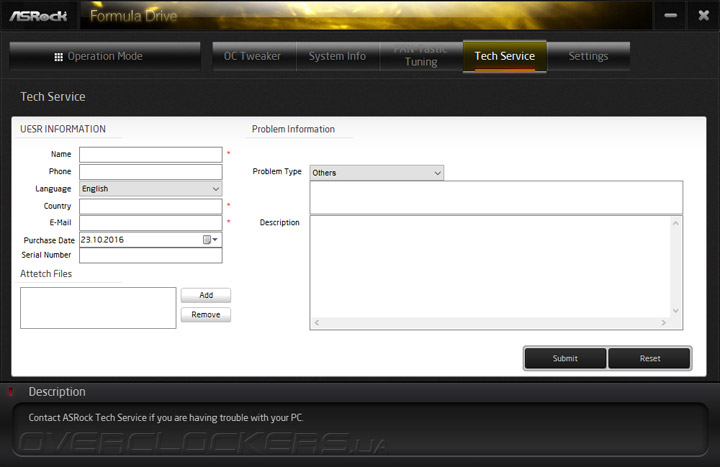This screenshot has width=720, height=467.
Task: Click the ASRock logo
Action: pos(39,16)
